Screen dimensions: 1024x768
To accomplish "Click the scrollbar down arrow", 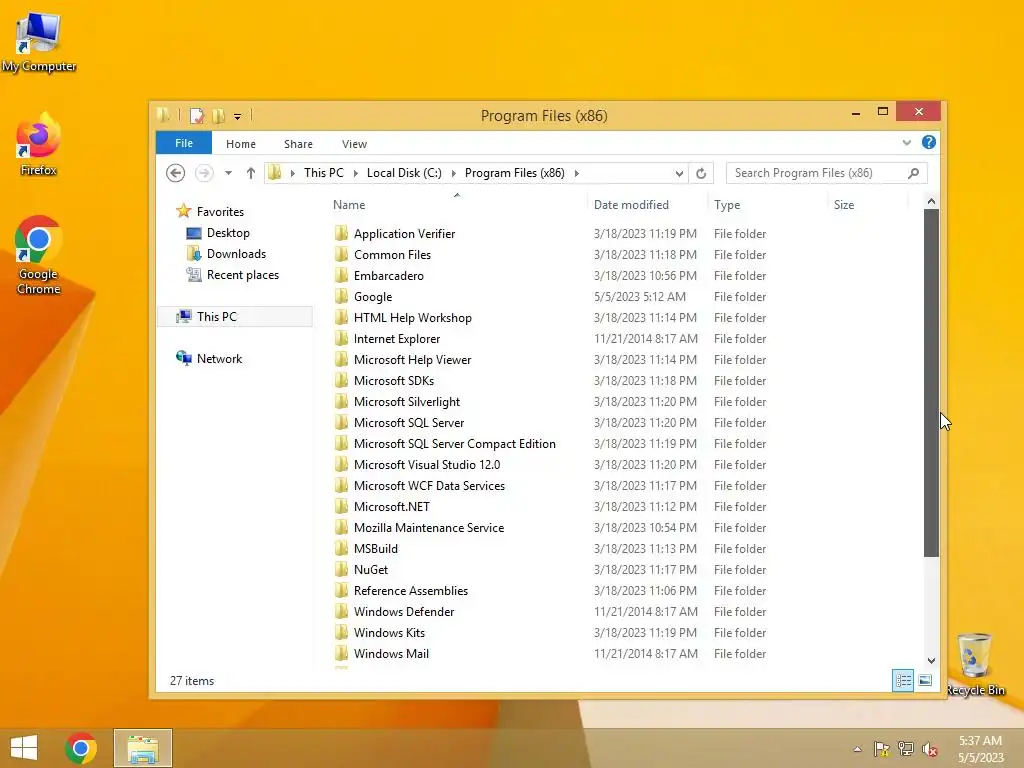I will tap(931, 661).
